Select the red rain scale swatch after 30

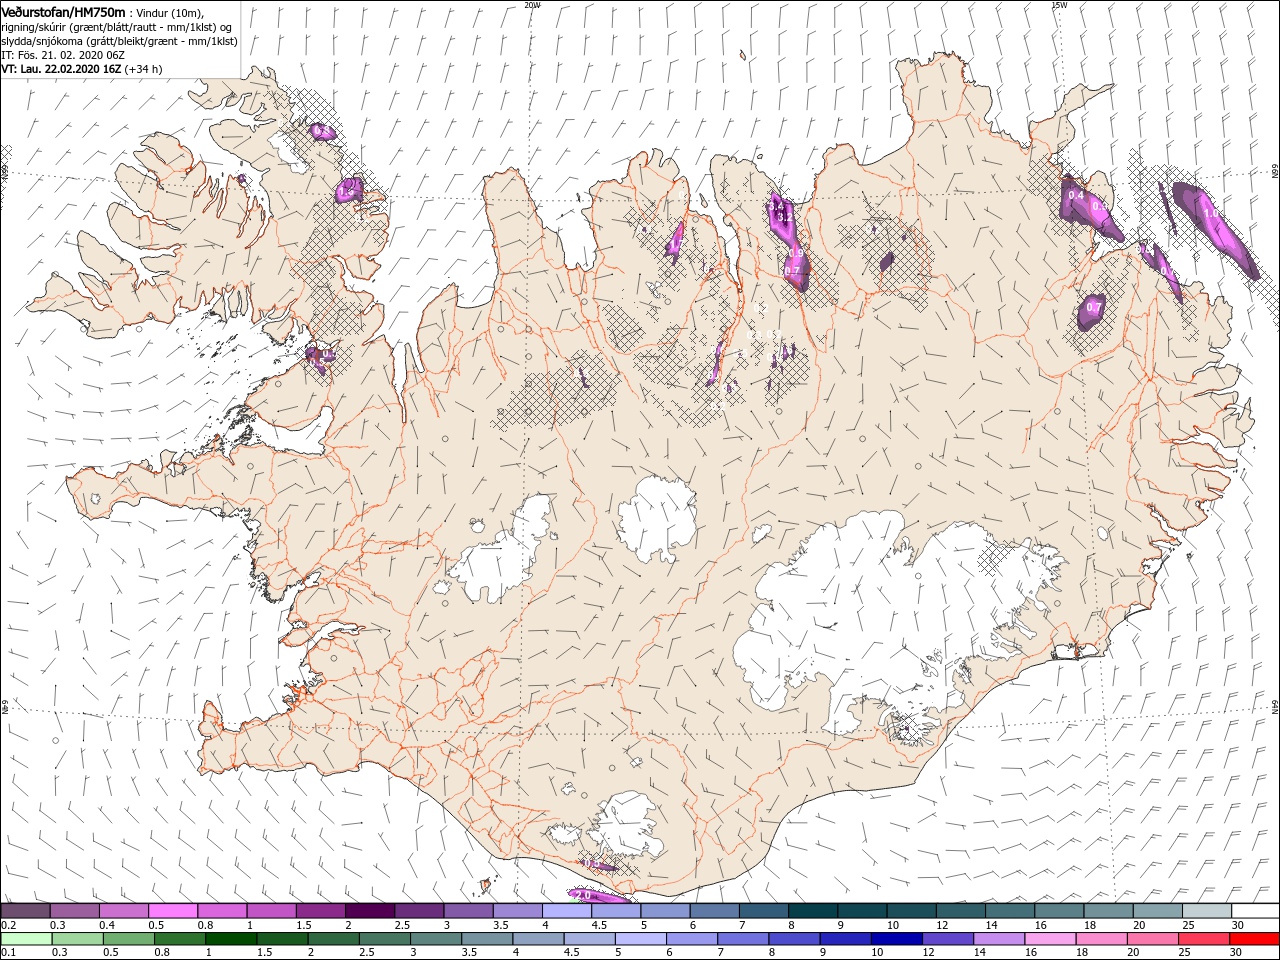(1254, 939)
